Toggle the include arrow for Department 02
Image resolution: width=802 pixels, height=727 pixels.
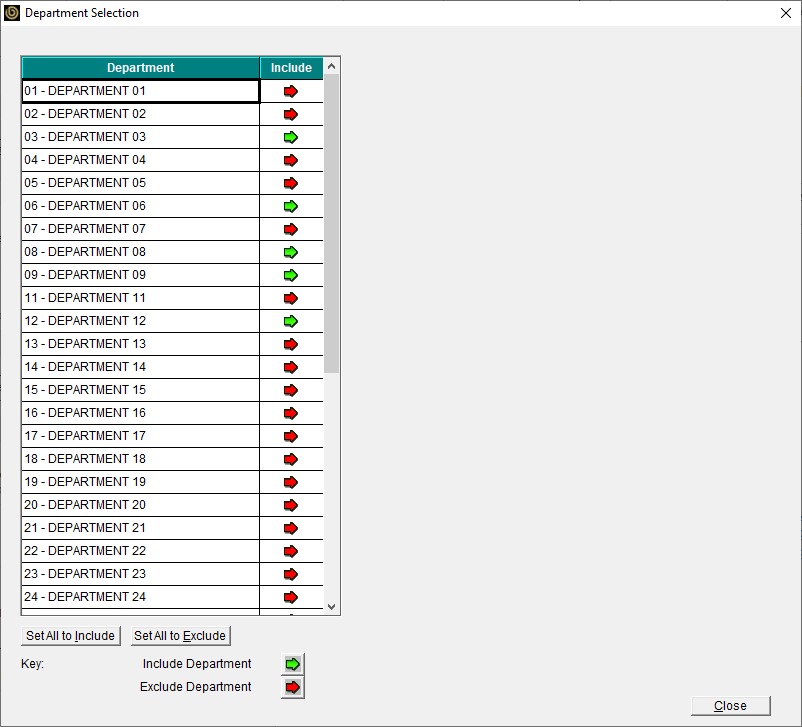click(291, 114)
